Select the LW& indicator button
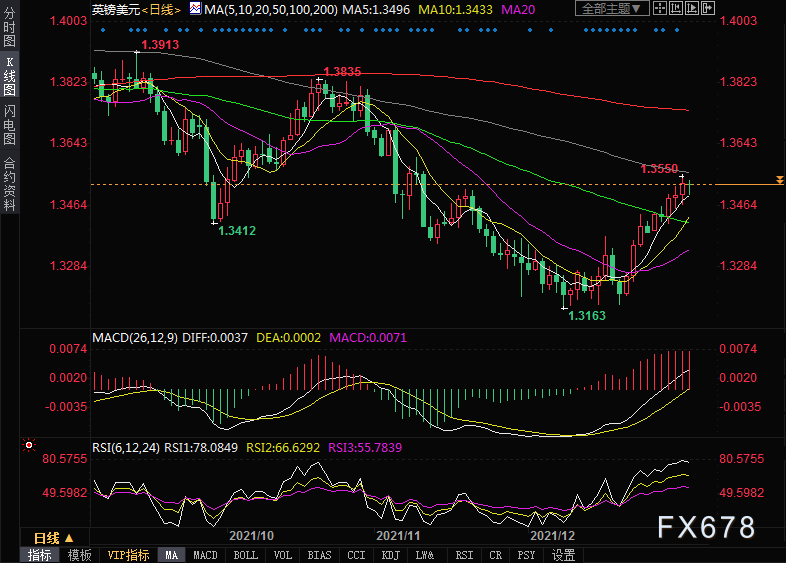 (x=425, y=555)
